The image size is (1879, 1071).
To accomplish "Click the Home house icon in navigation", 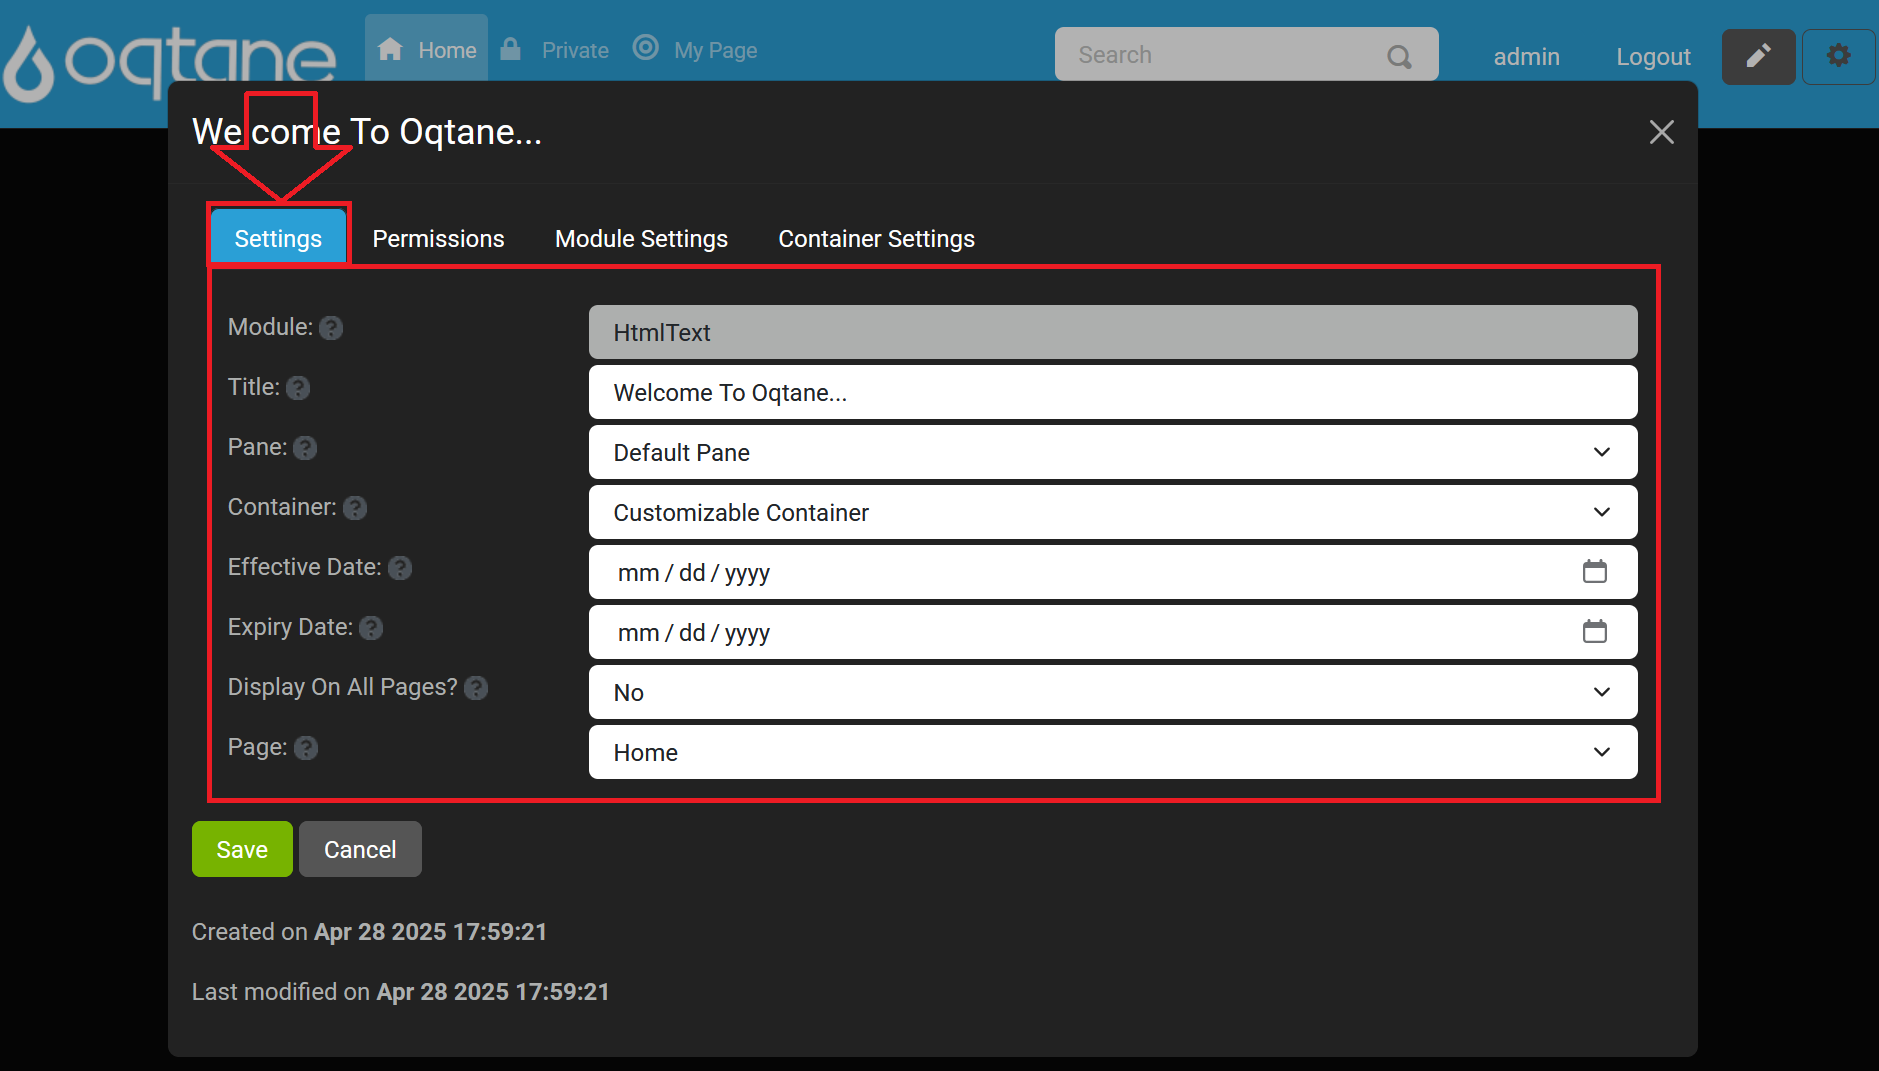I will 390,49.
